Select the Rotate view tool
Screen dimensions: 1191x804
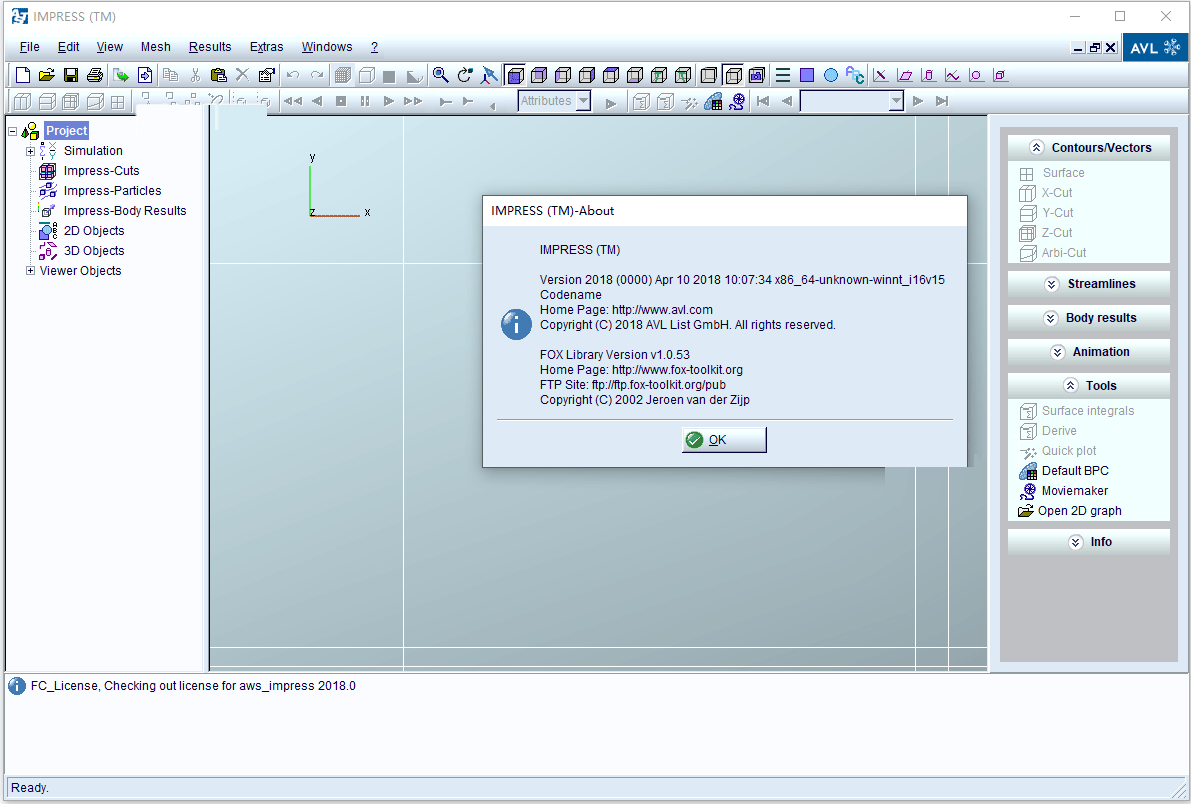[465, 75]
